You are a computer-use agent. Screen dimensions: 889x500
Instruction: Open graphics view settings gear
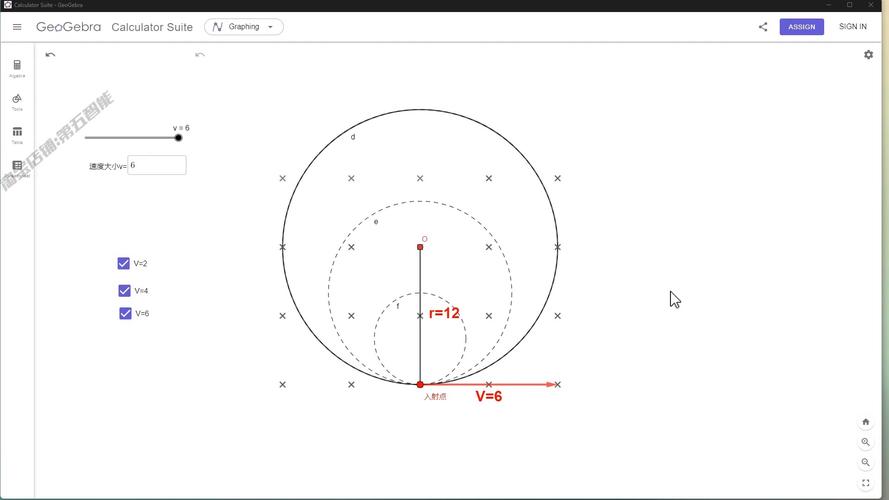[x=868, y=55]
